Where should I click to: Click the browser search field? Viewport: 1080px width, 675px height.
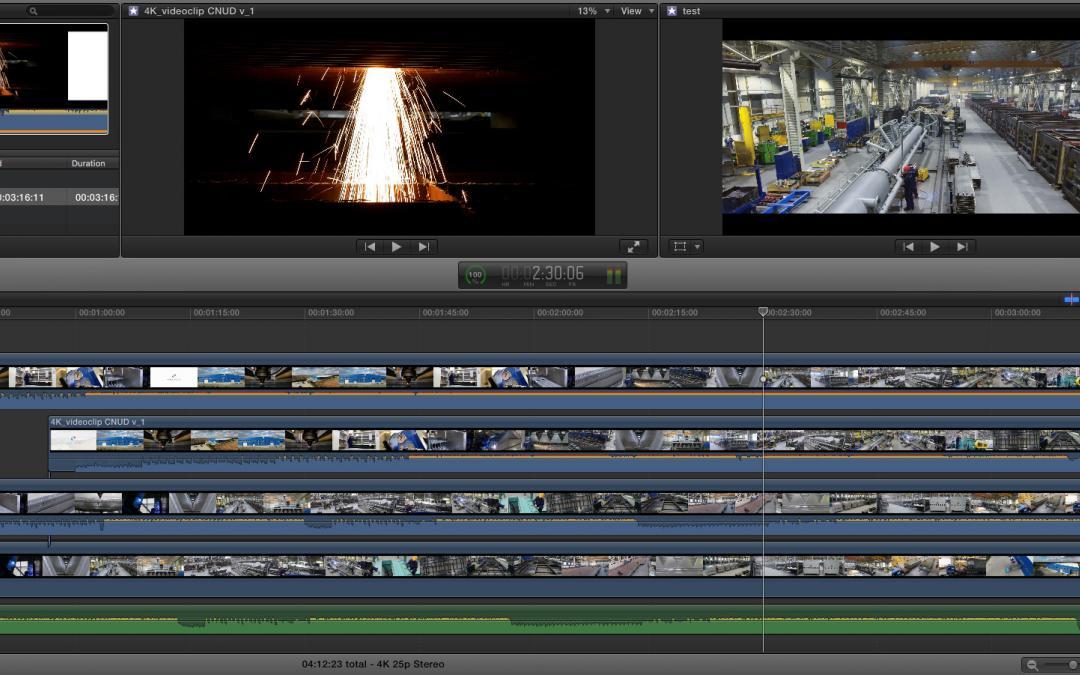pyautogui.click(x=69, y=11)
